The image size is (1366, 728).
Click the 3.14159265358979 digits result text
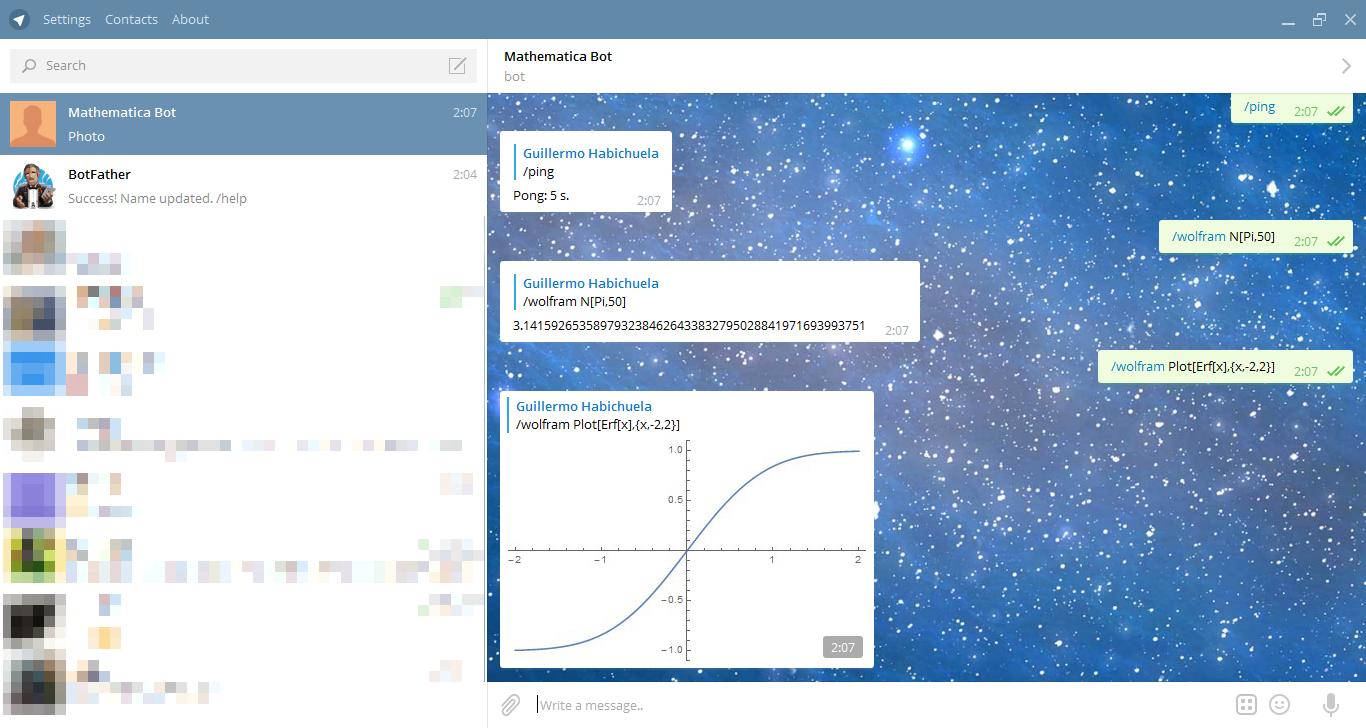point(689,326)
